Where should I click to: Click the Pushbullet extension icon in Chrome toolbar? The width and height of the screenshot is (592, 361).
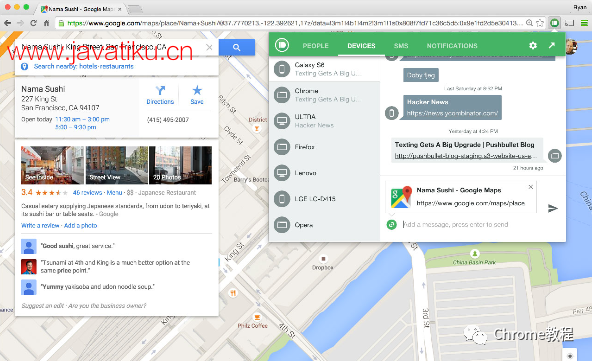(x=554, y=23)
